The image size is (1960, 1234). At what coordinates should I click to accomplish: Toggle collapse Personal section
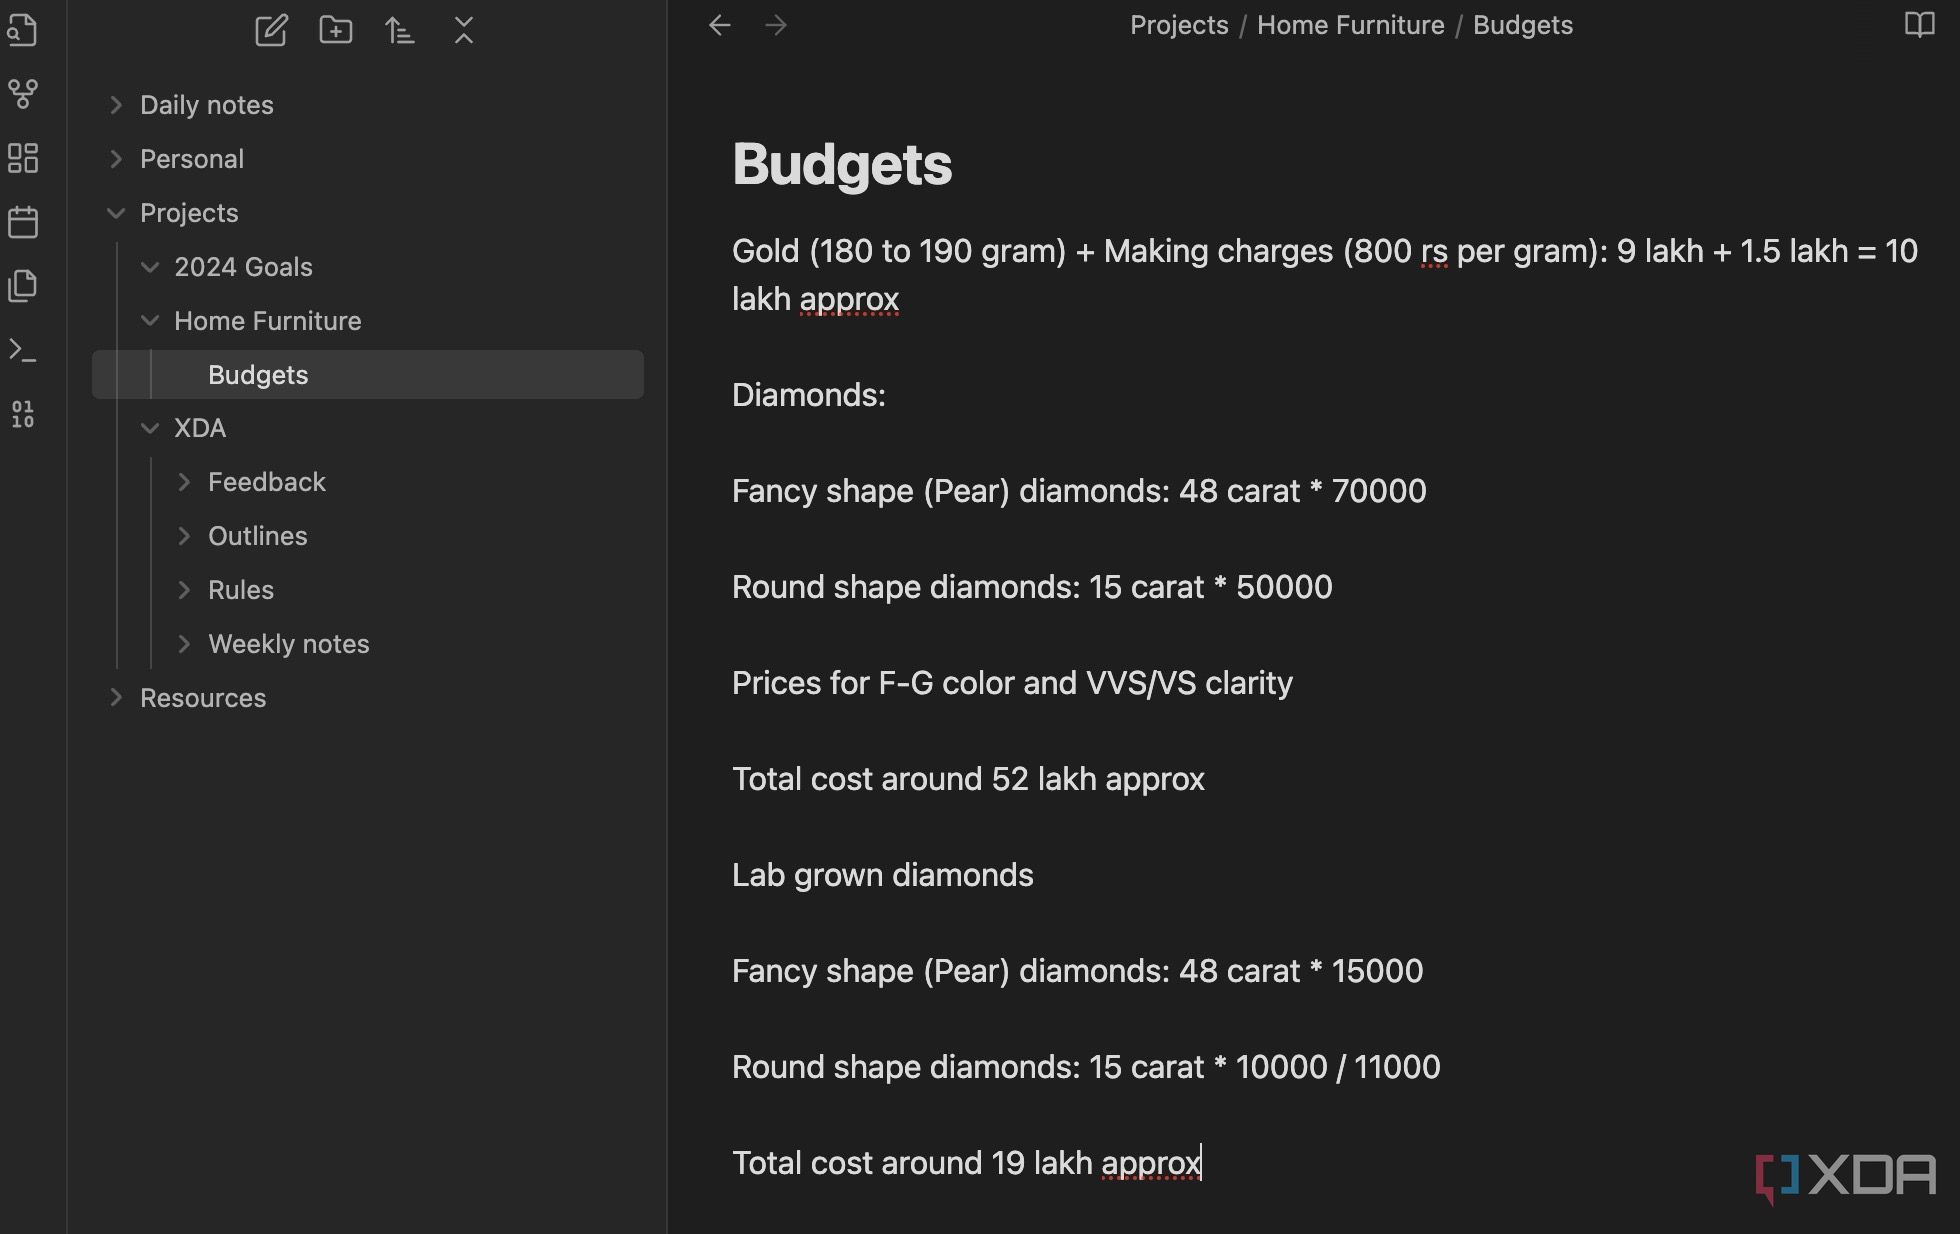click(x=117, y=158)
